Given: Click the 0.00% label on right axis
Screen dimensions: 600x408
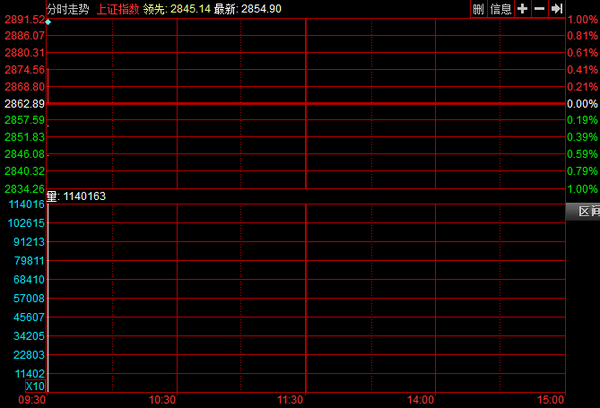Looking at the screenshot, I should pyautogui.click(x=582, y=104).
